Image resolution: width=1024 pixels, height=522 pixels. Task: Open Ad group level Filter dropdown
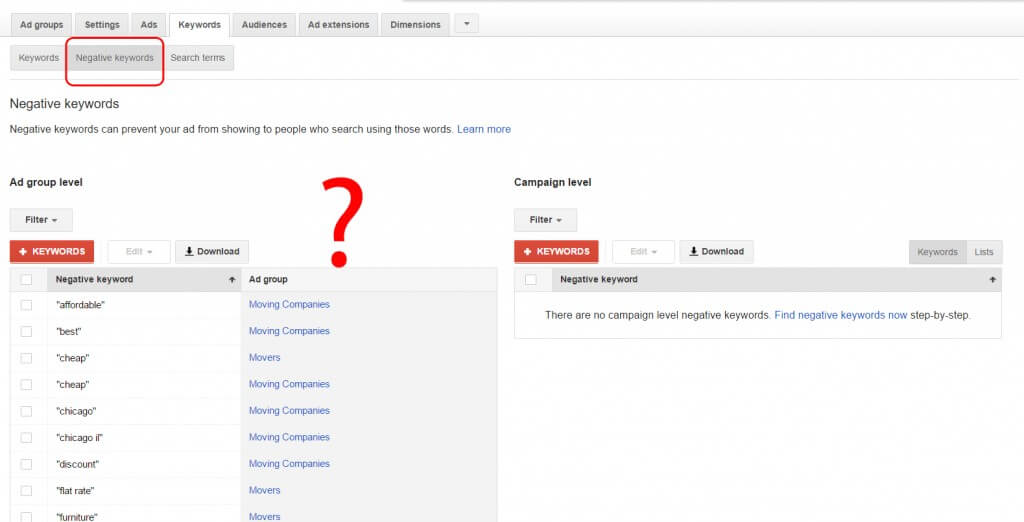coord(41,220)
